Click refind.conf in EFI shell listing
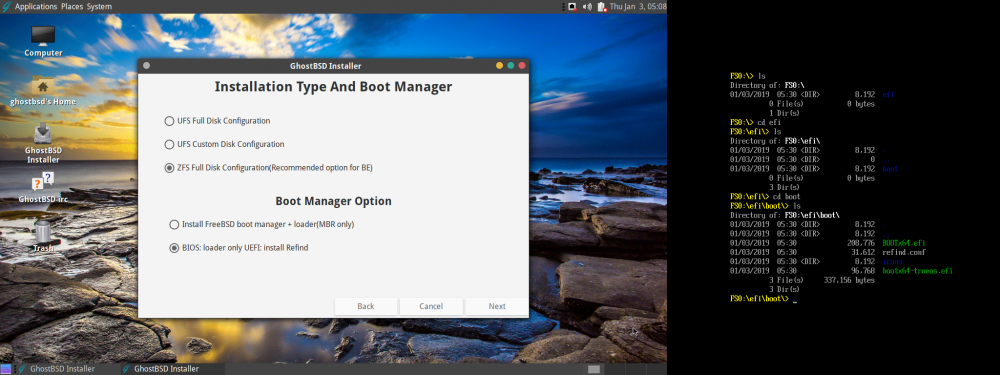The height and width of the screenshot is (375, 1000). tap(903, 253)
